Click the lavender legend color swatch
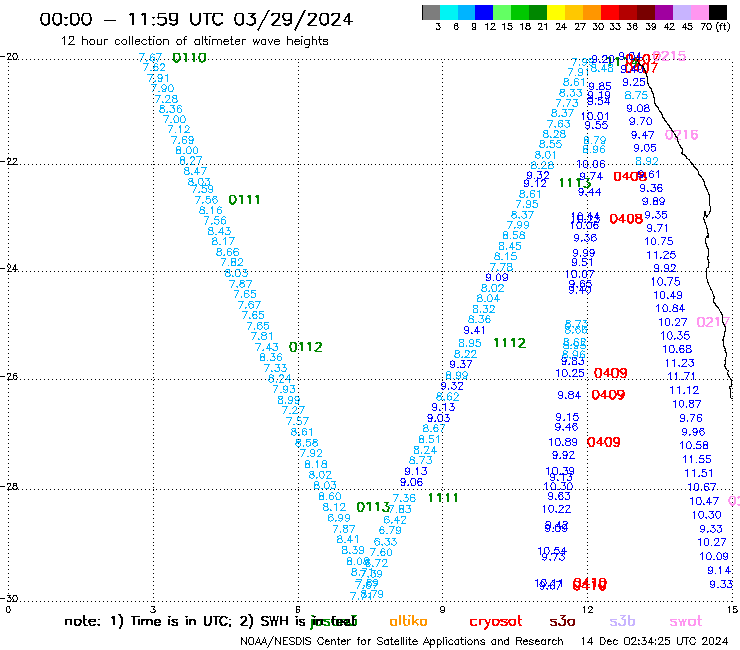Screen dimensions: 740x650 (x=680, y=12)
